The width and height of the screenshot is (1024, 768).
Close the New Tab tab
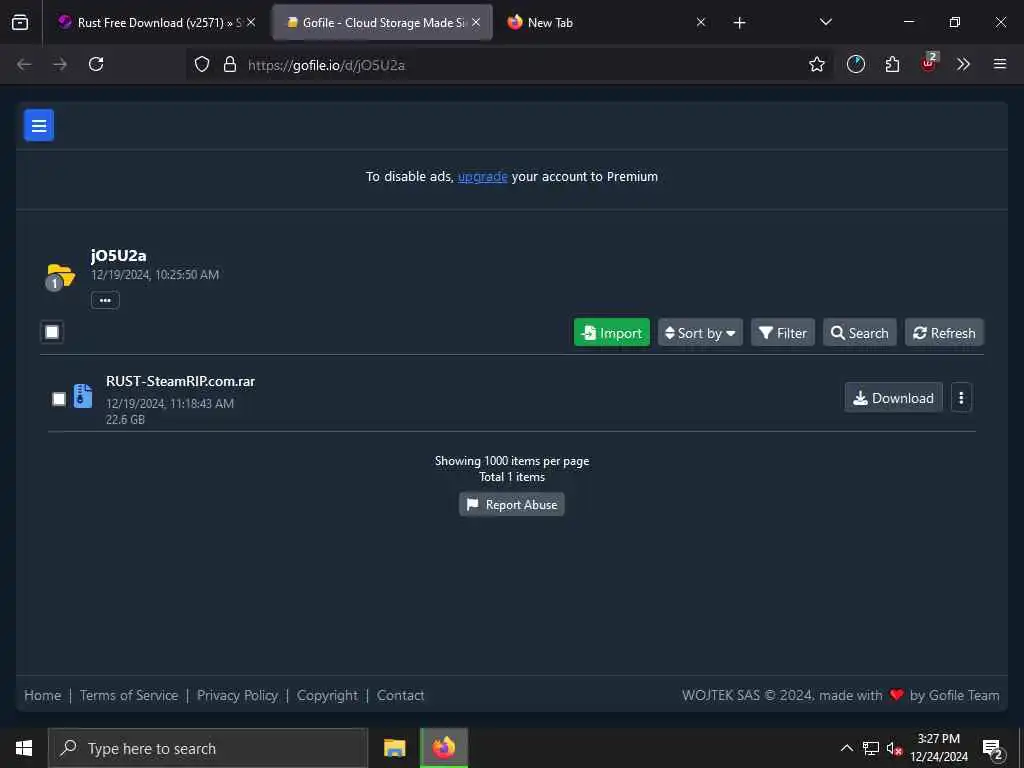click(x=701, y=22)
